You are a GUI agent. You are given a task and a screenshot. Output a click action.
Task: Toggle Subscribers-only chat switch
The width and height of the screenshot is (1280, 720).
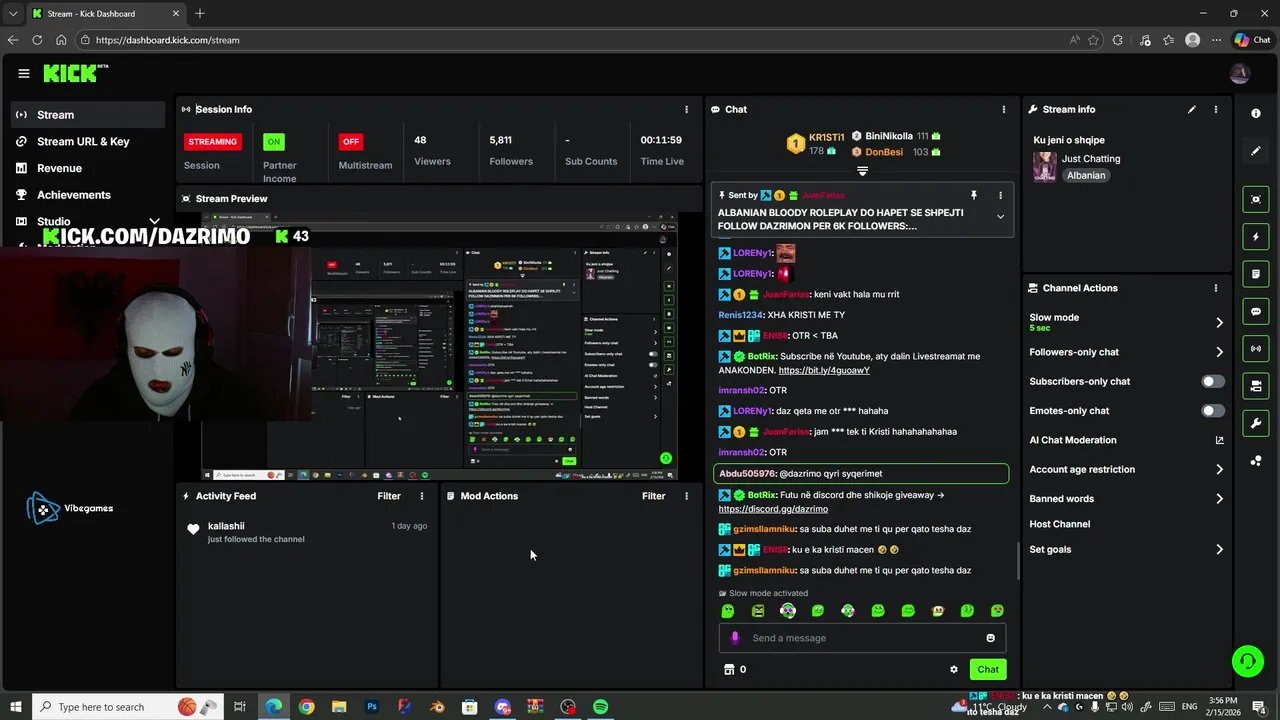[x=1212, y=381]
